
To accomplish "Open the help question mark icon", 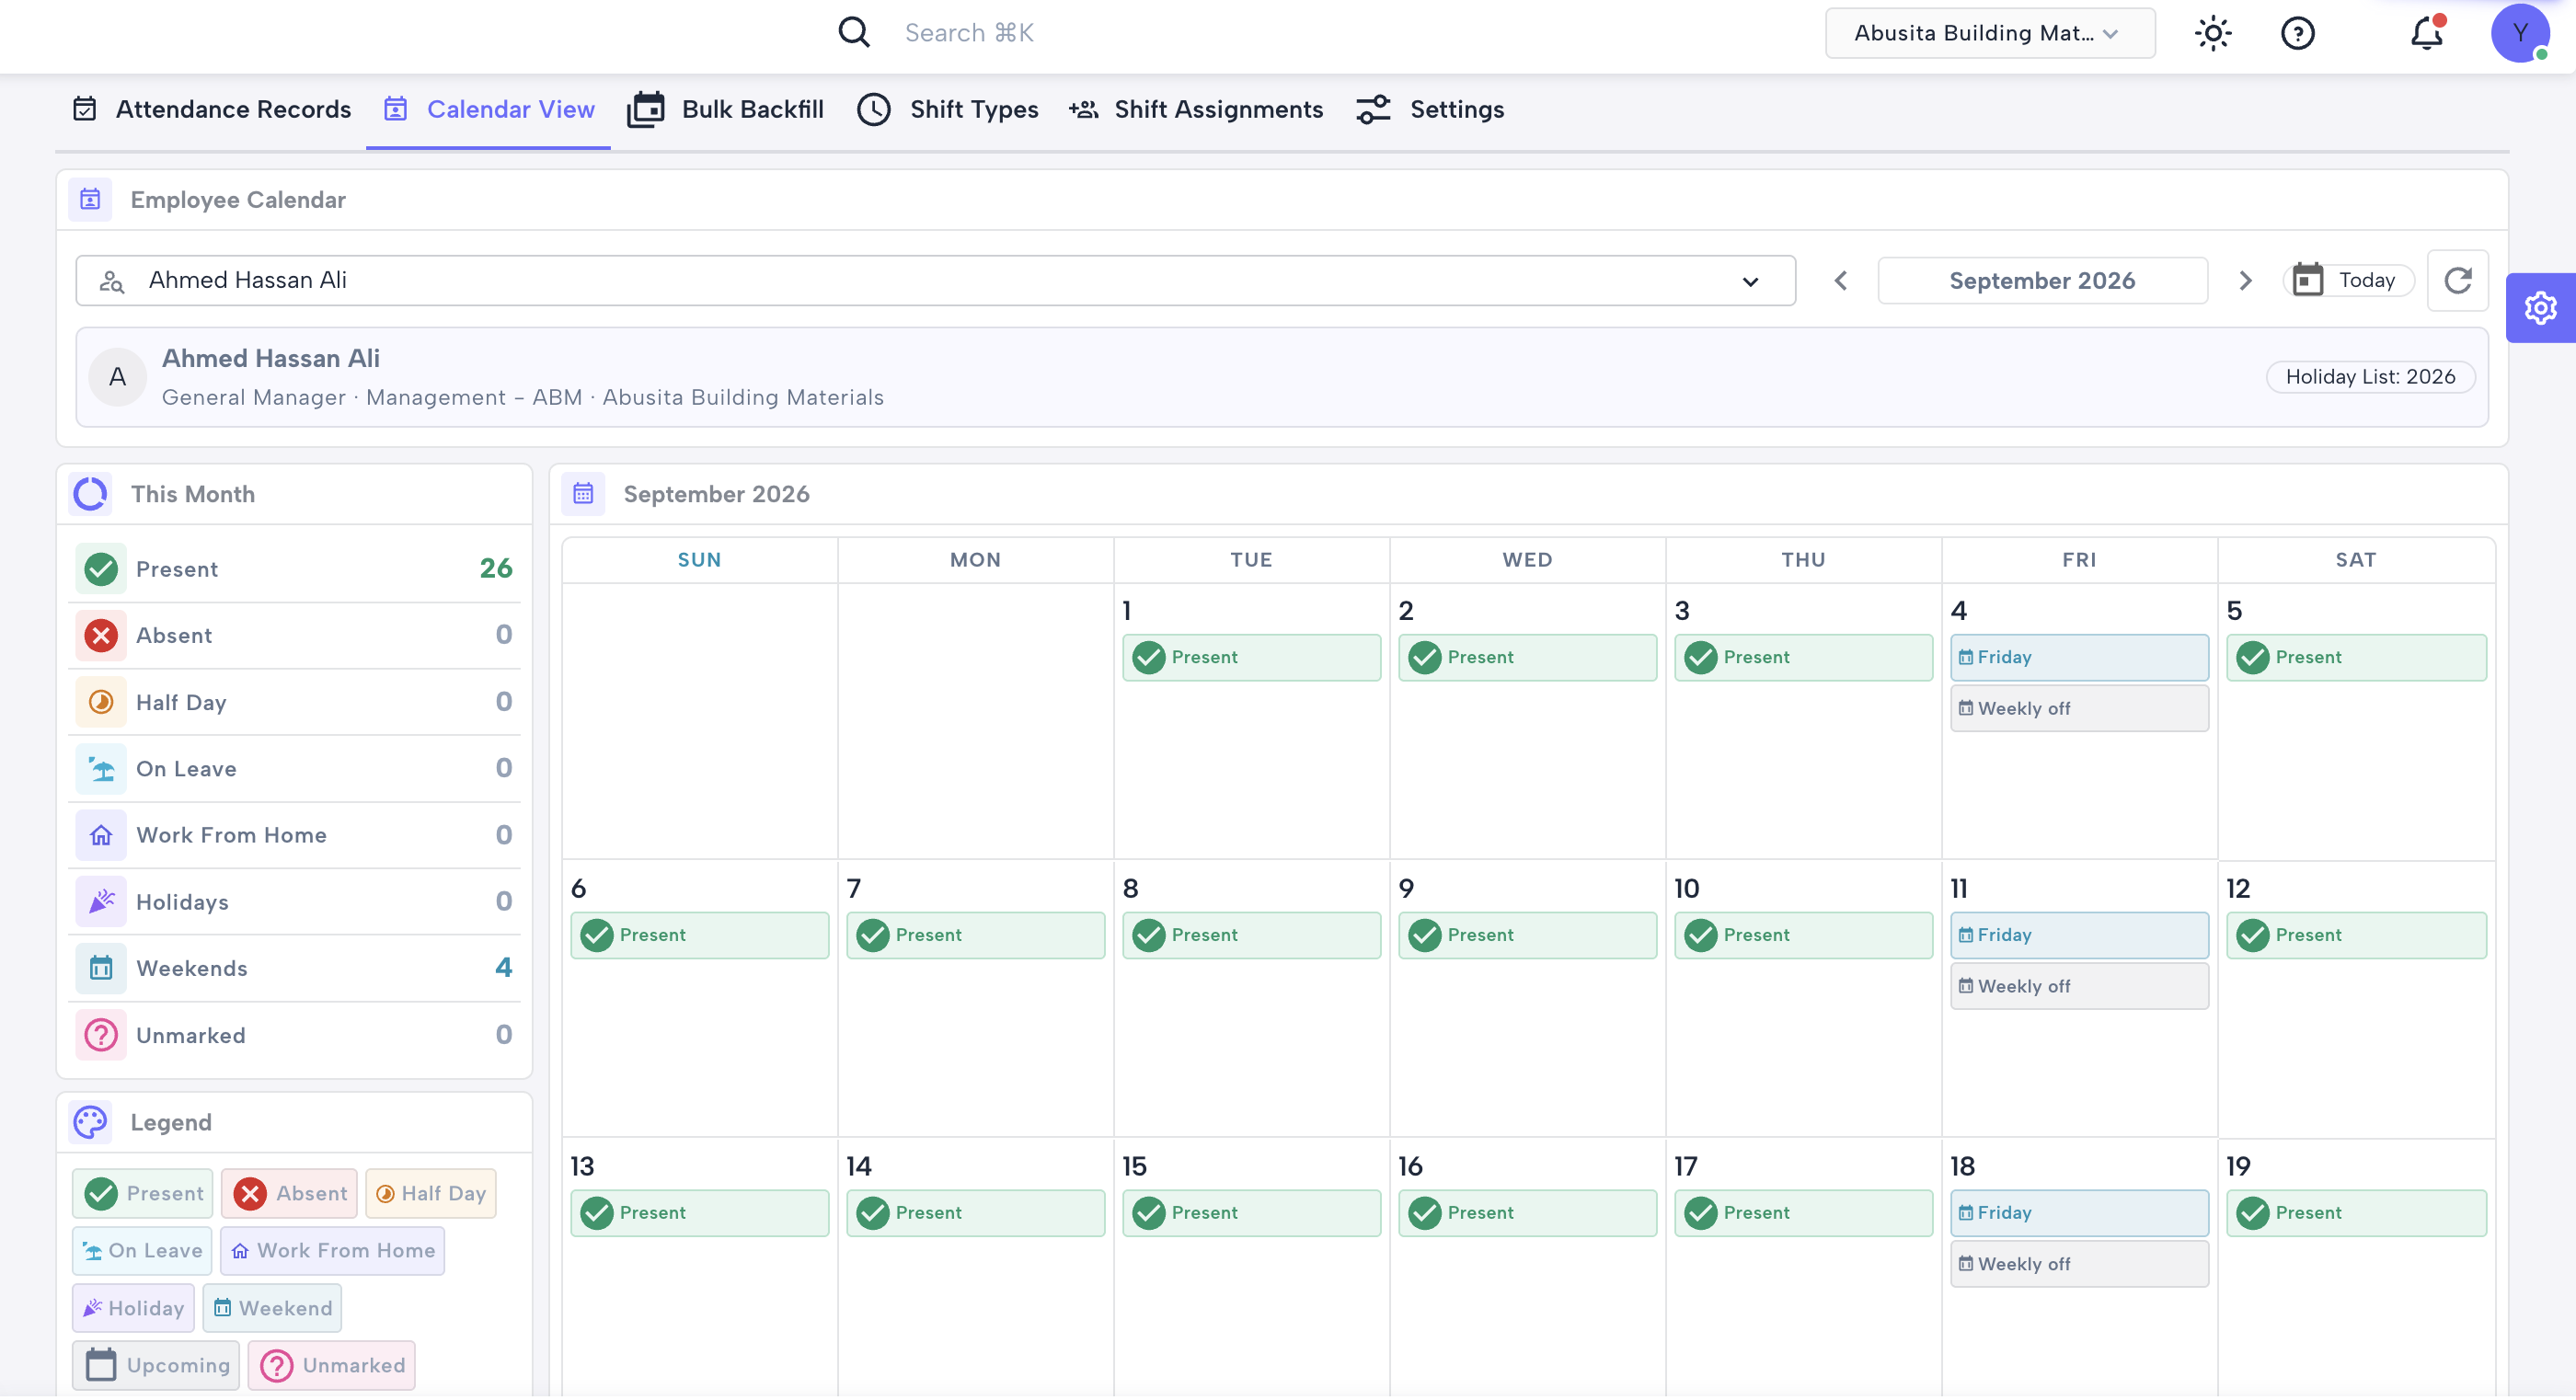I will pyautogui.click(x=2298, y=33).
